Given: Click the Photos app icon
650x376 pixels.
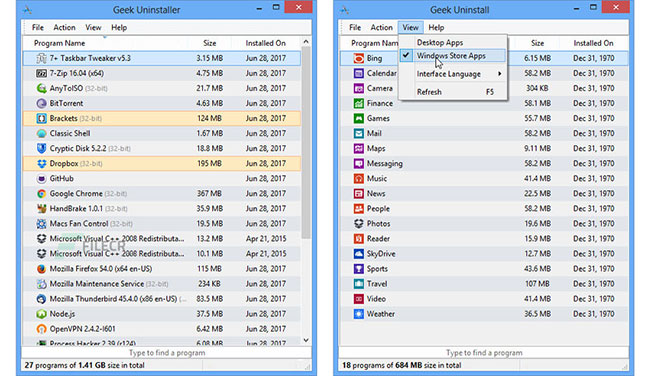Looking at the screenshot, I should [x=359, y=224].
